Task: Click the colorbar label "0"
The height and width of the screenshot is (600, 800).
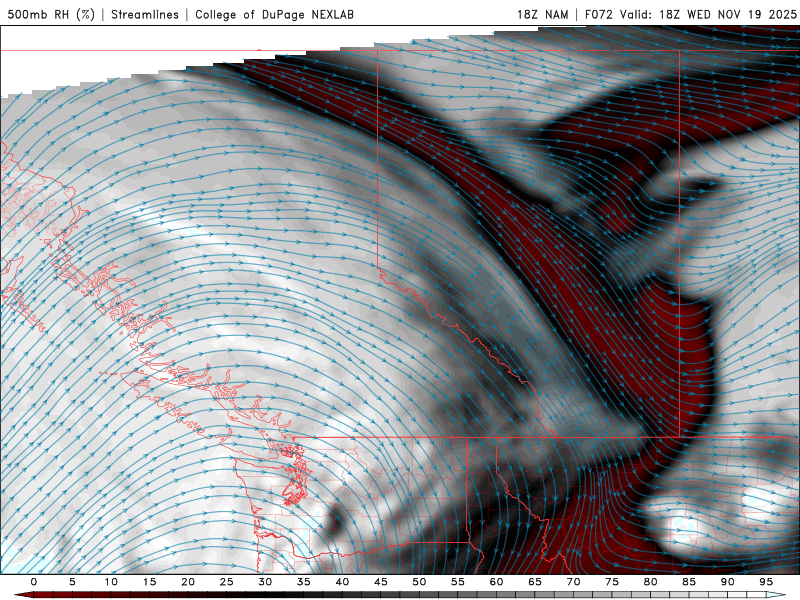Action: click(34, 582)
